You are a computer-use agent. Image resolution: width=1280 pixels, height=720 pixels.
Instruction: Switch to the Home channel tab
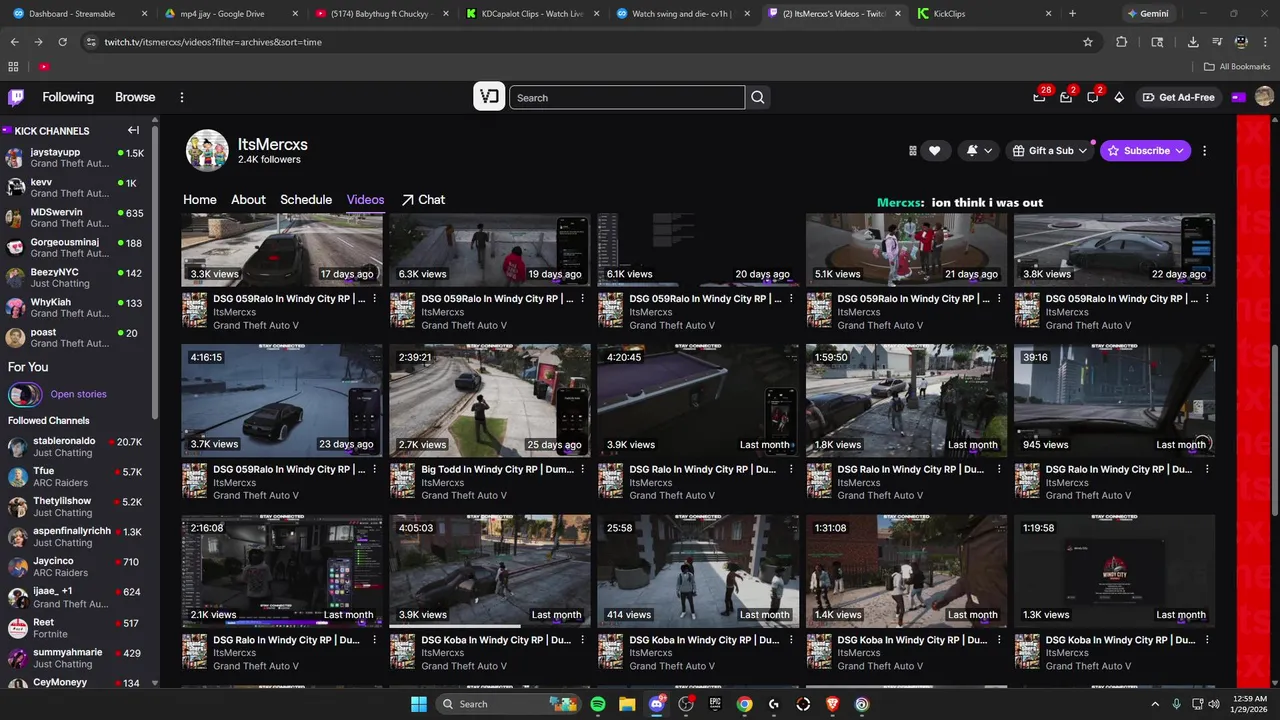(200, 200)
